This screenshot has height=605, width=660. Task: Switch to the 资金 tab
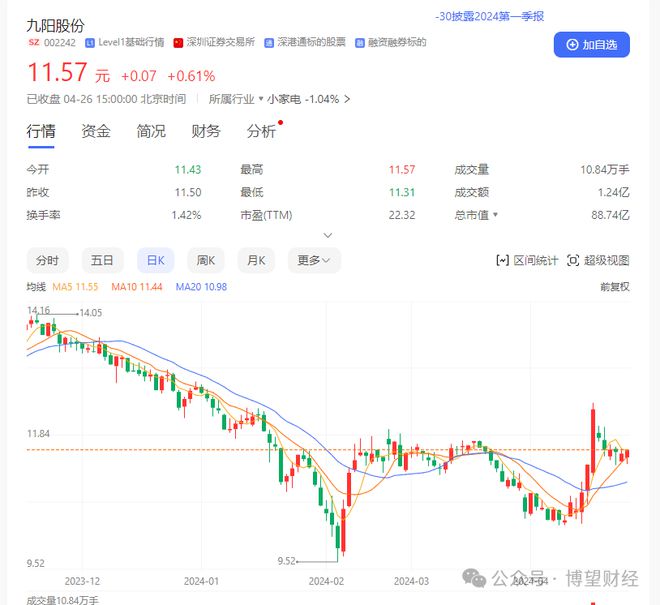96,131
